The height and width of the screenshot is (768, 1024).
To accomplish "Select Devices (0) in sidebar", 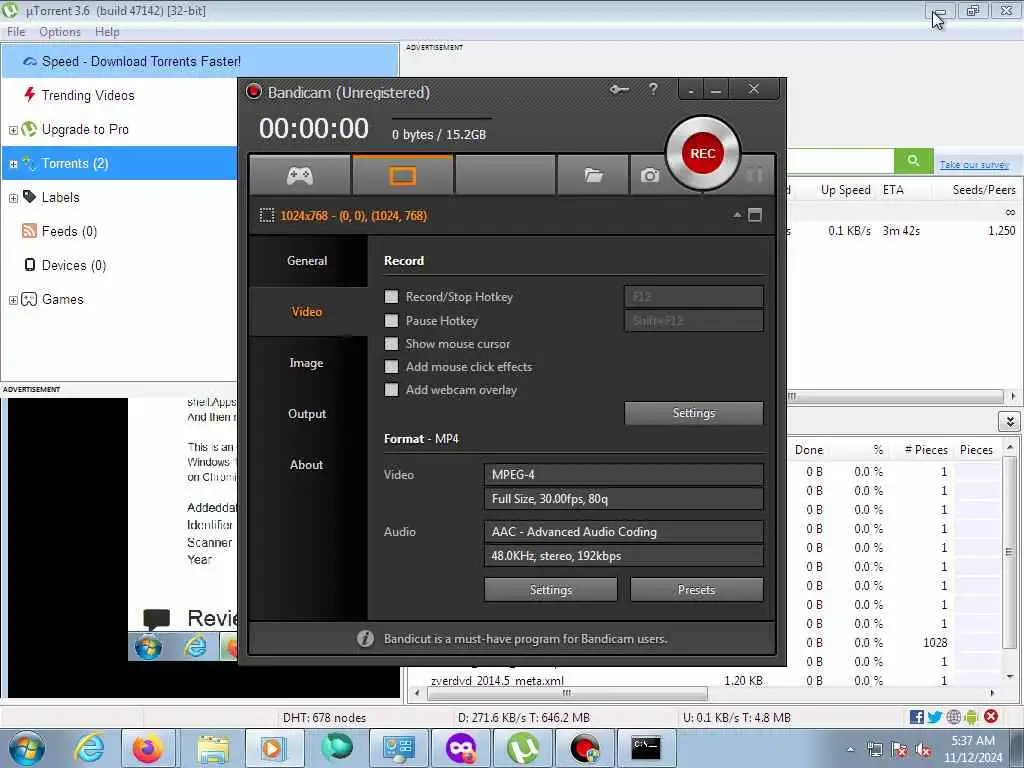I will point(73,265).
